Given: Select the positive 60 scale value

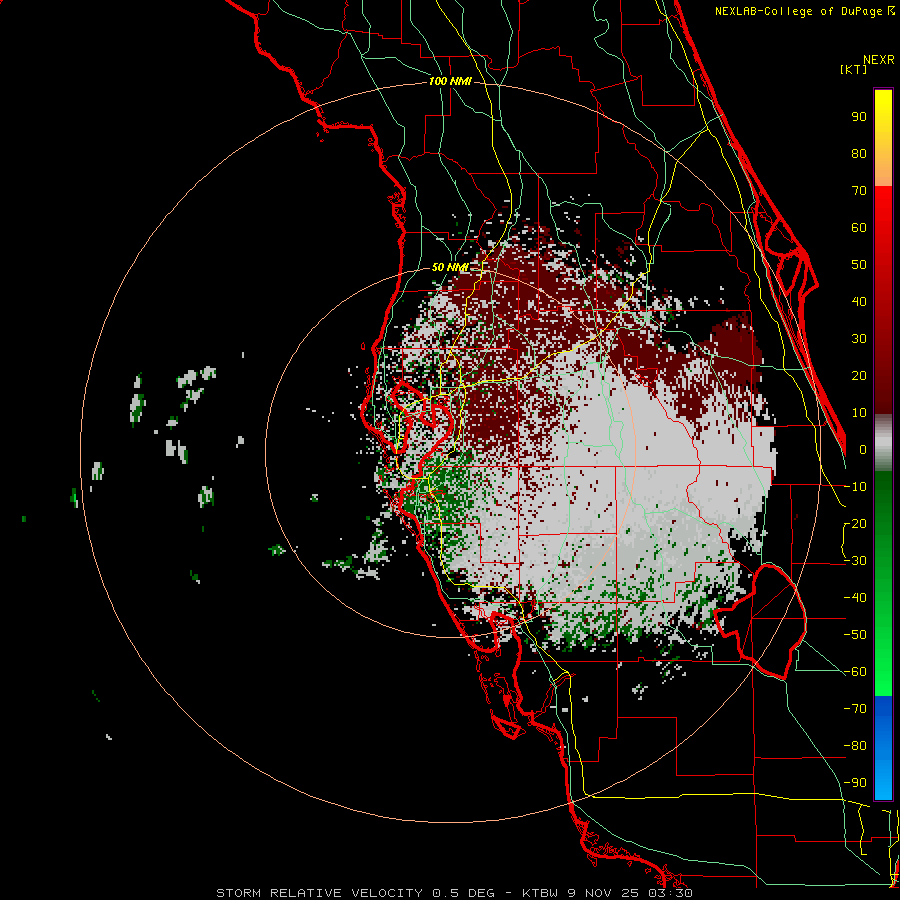Looking at the screenshot, I should [859, 228].
